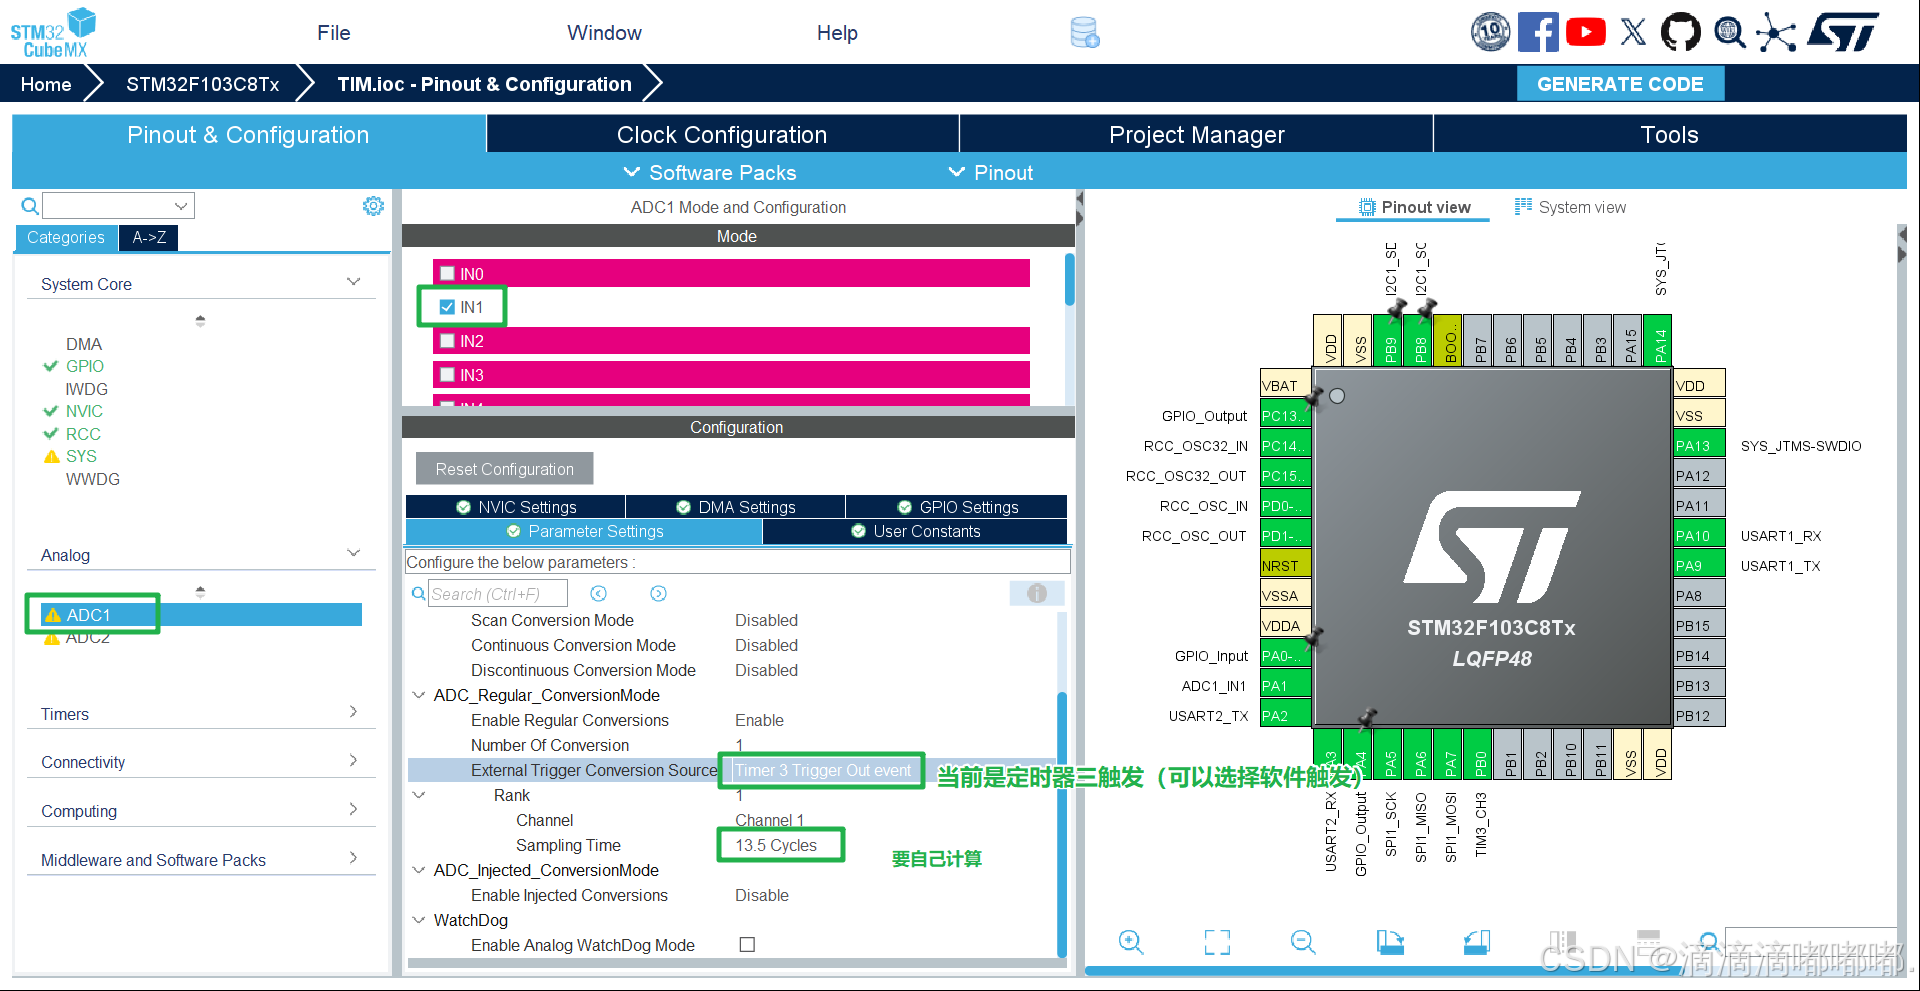Go to STM32F103C8Tx breadcrumb
The height and width of the screenshot is (991, 1920).
click(202, 84)
